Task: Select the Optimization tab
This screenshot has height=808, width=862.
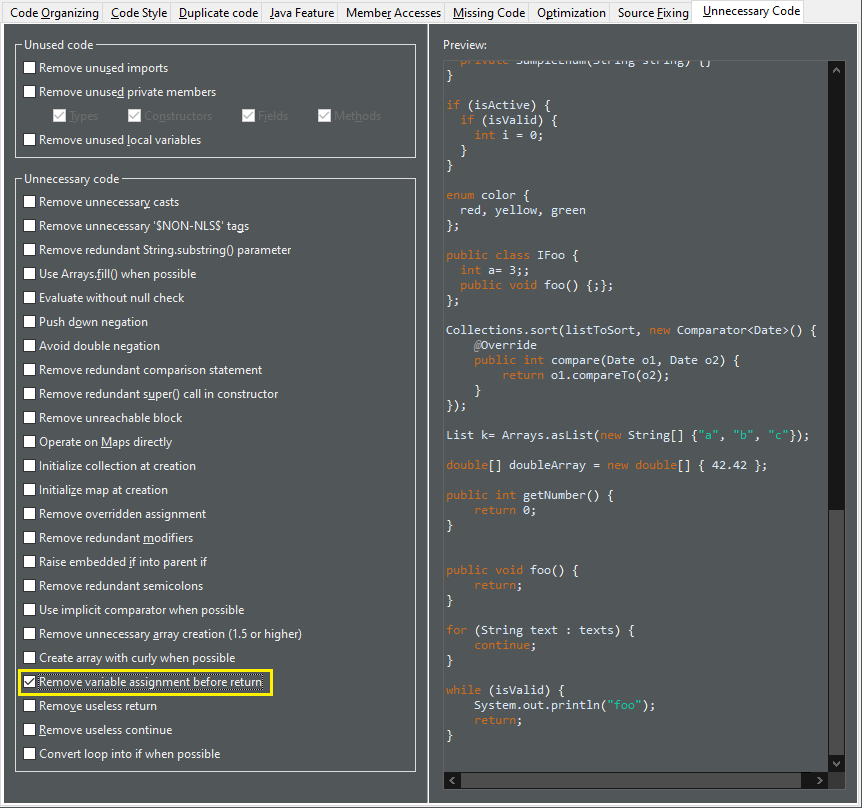Action: (571, 13)
